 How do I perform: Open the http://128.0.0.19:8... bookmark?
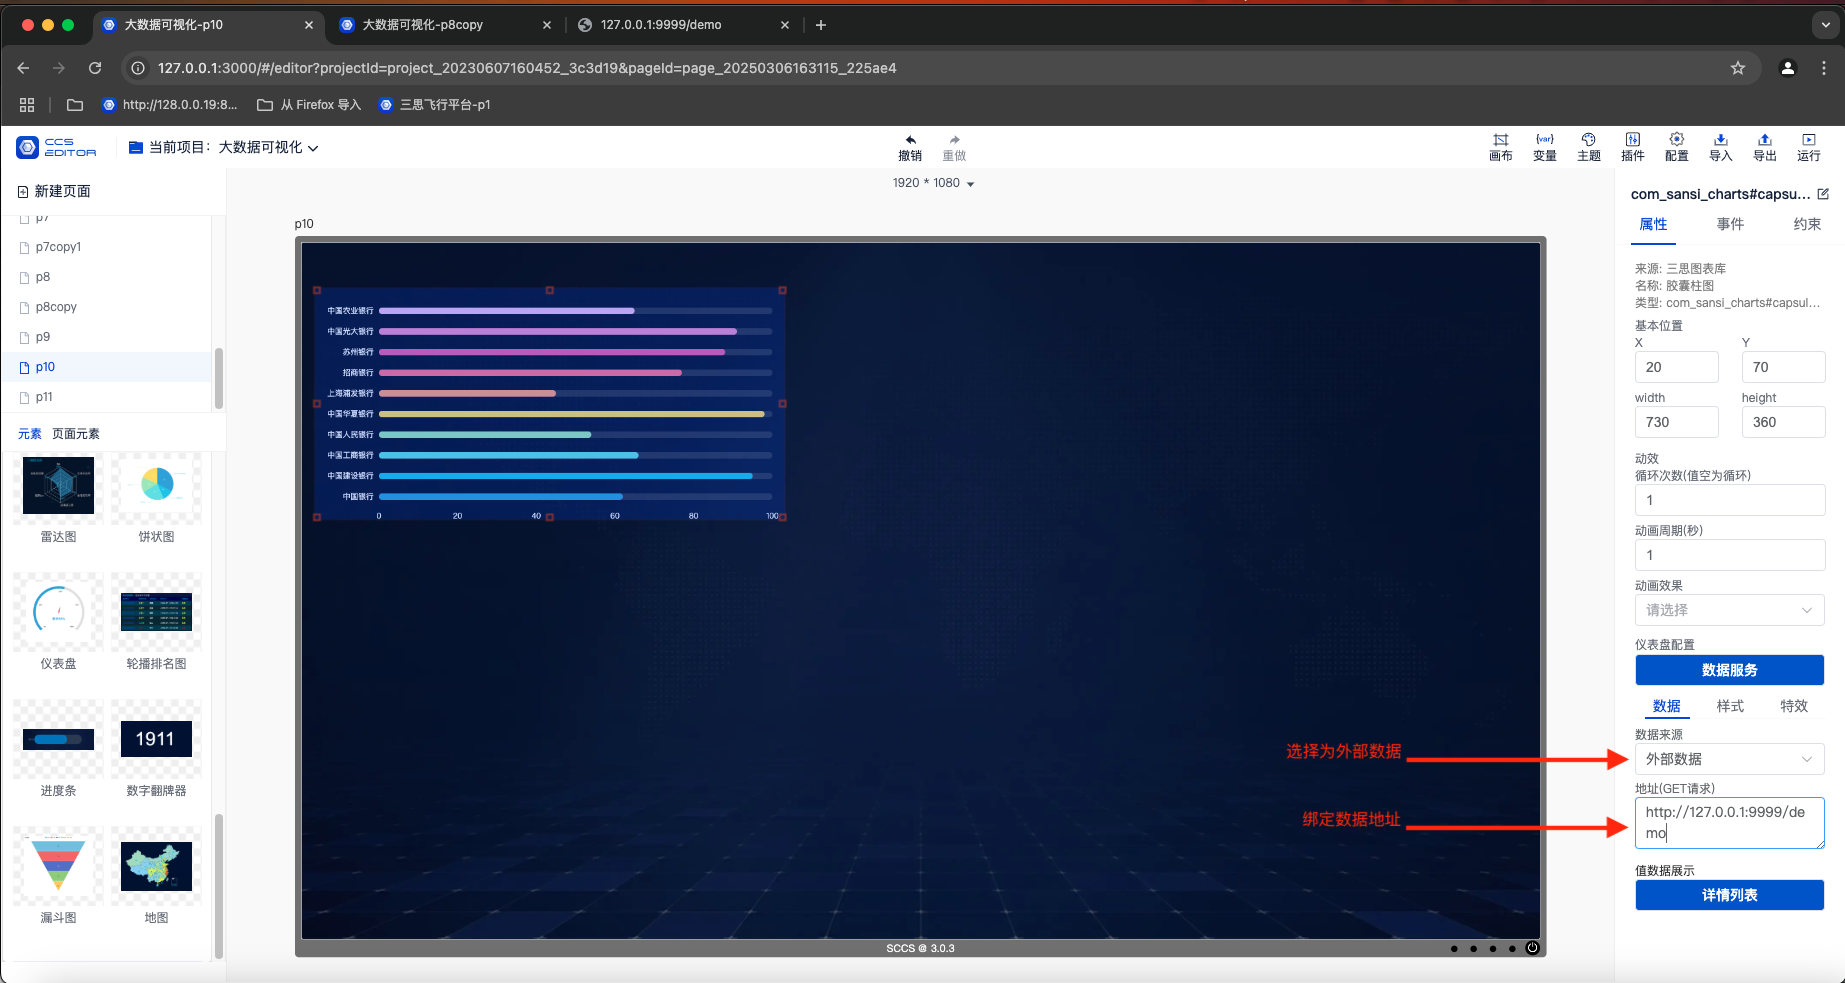(170, 104)
